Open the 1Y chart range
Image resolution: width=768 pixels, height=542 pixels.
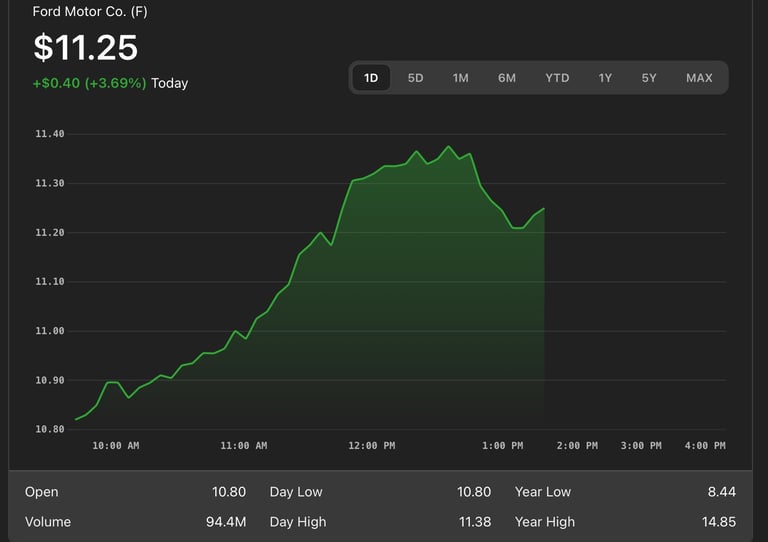tap(605, 78)
